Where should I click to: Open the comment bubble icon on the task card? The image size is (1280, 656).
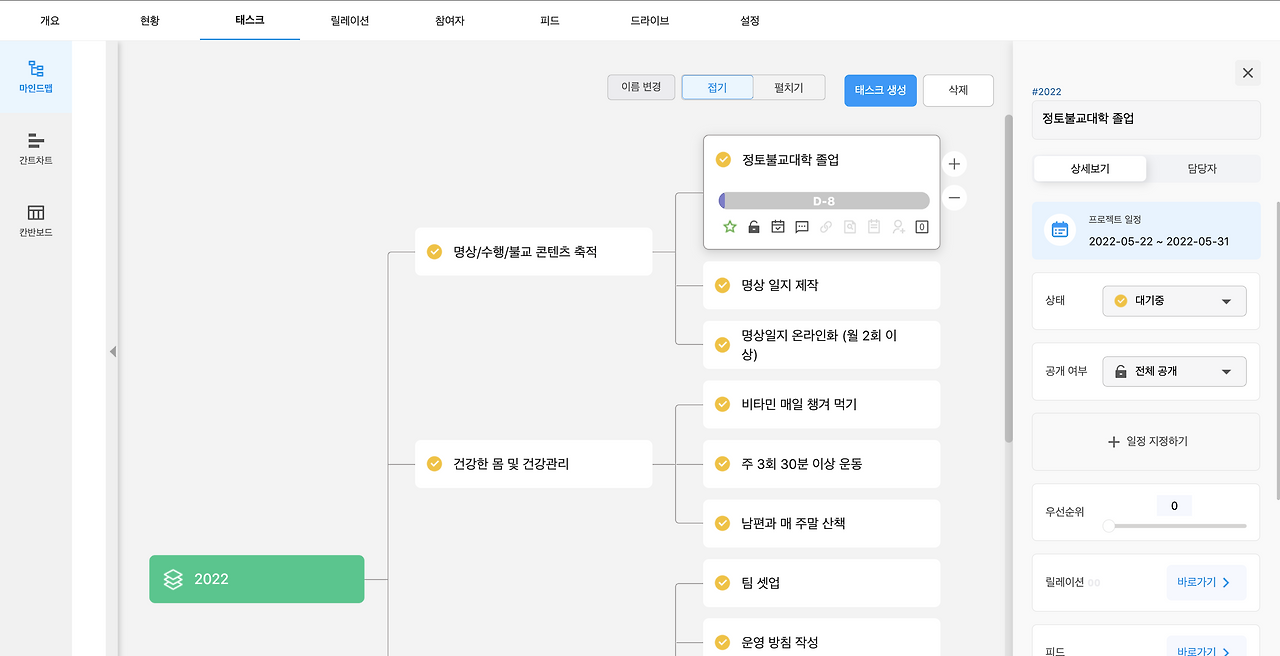click(x=802, y=227)
